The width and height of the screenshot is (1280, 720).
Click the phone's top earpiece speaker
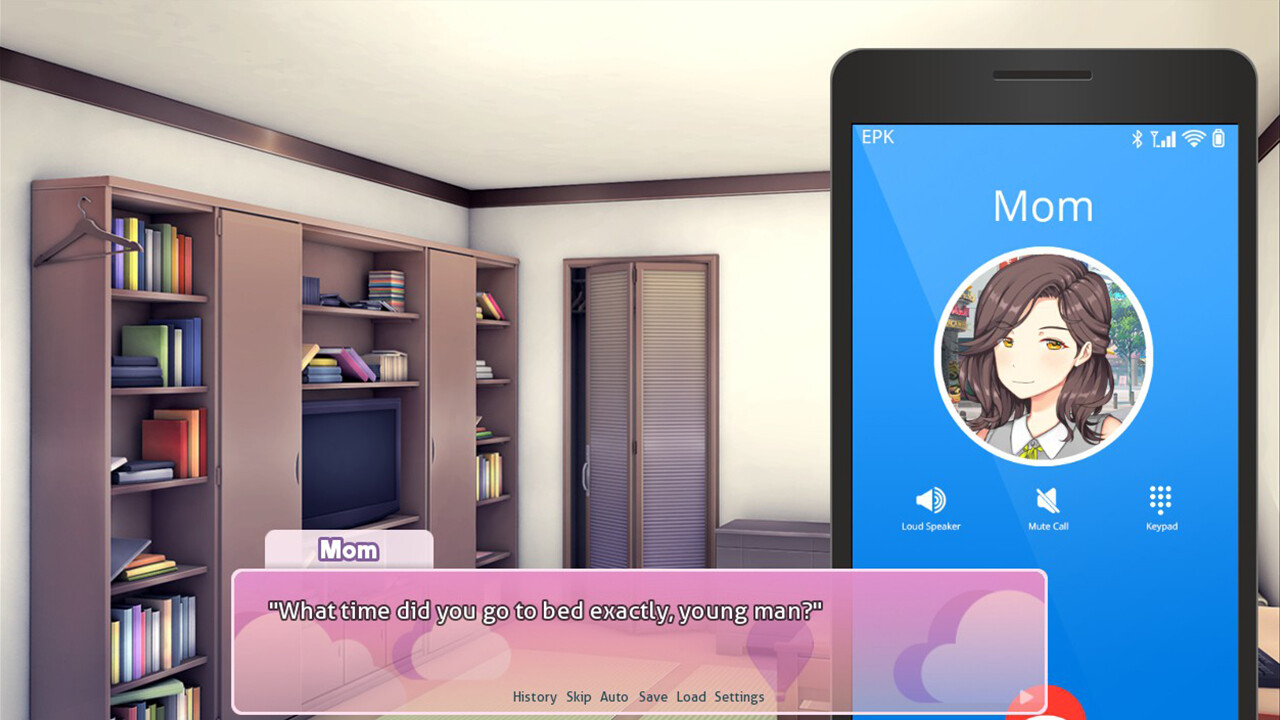(1043, 75)
